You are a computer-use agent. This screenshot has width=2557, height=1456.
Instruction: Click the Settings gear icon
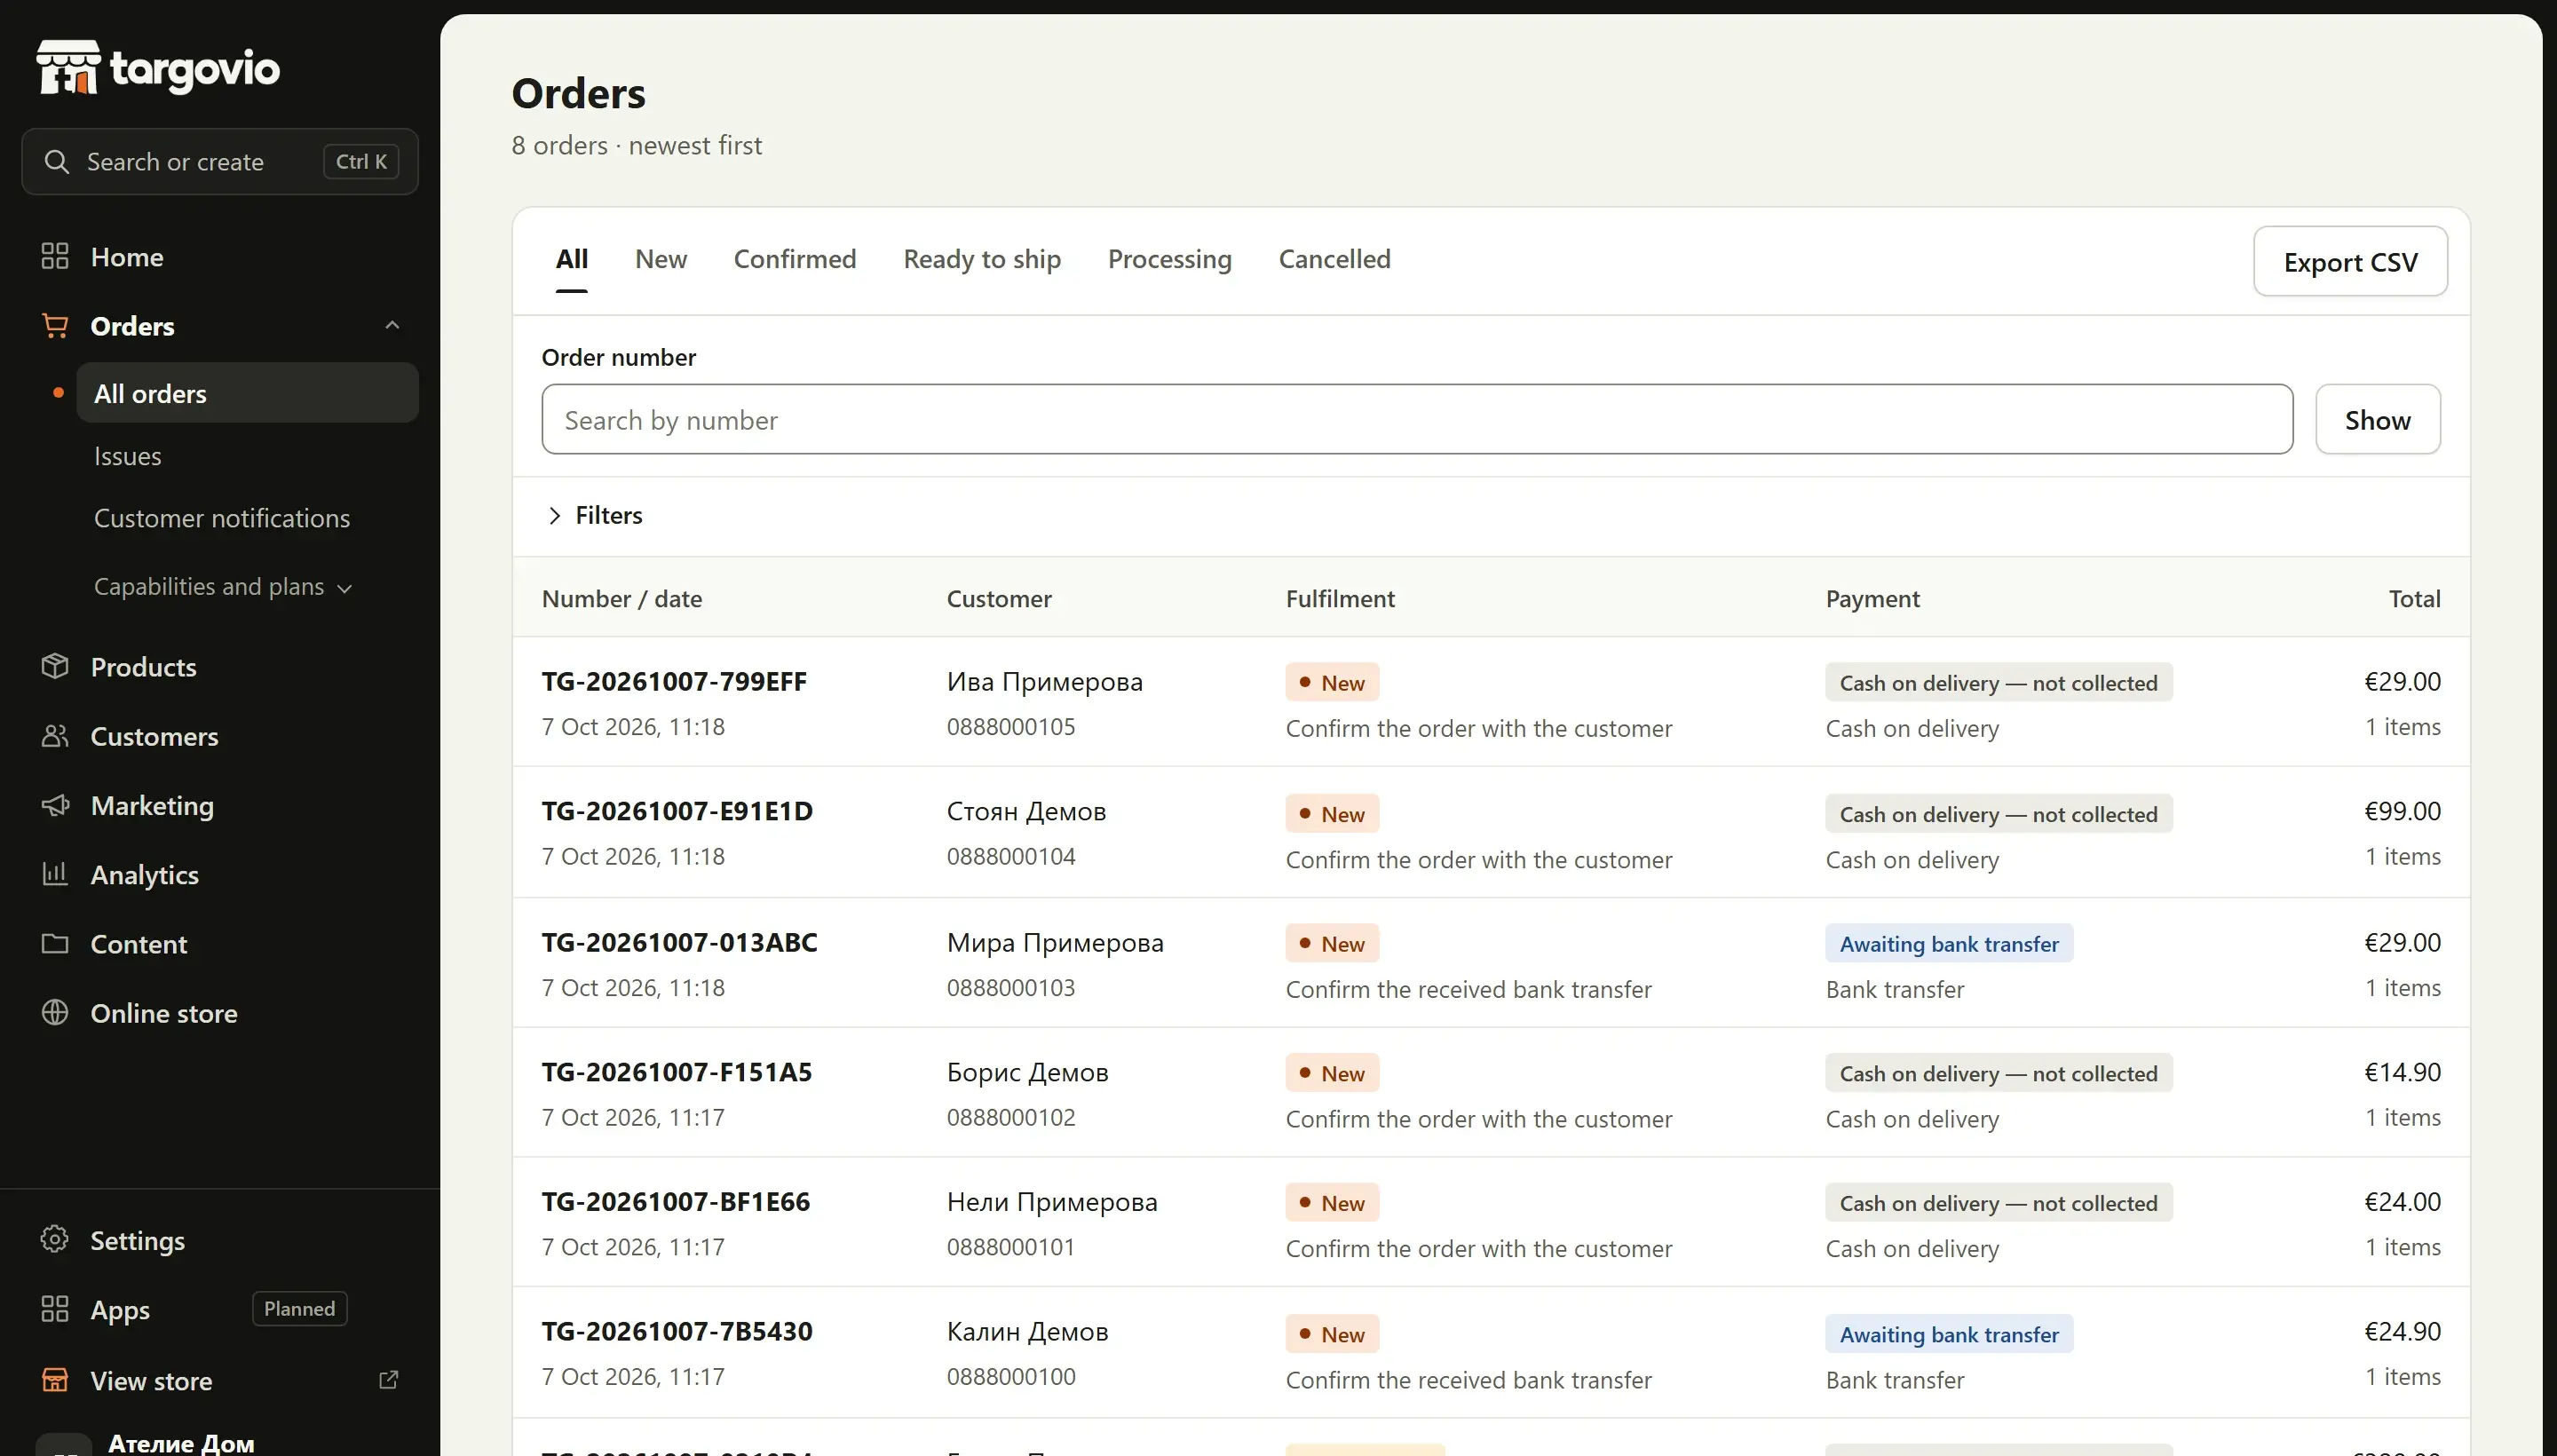coord(55,1239)
